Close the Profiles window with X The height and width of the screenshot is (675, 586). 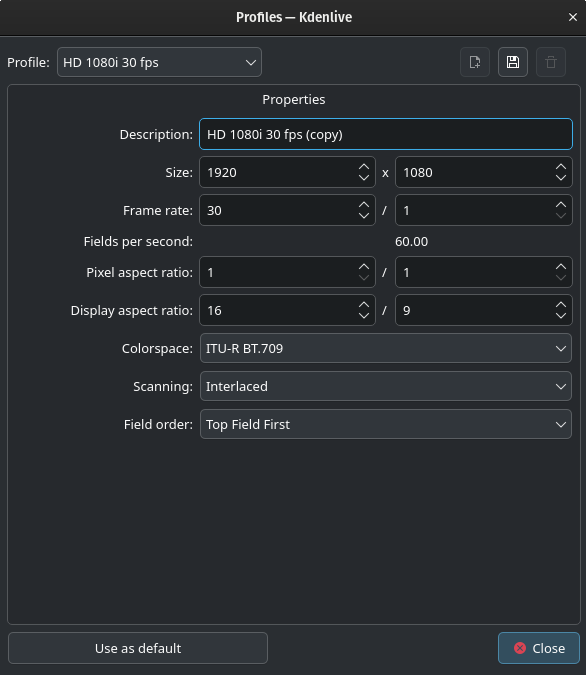573,17
